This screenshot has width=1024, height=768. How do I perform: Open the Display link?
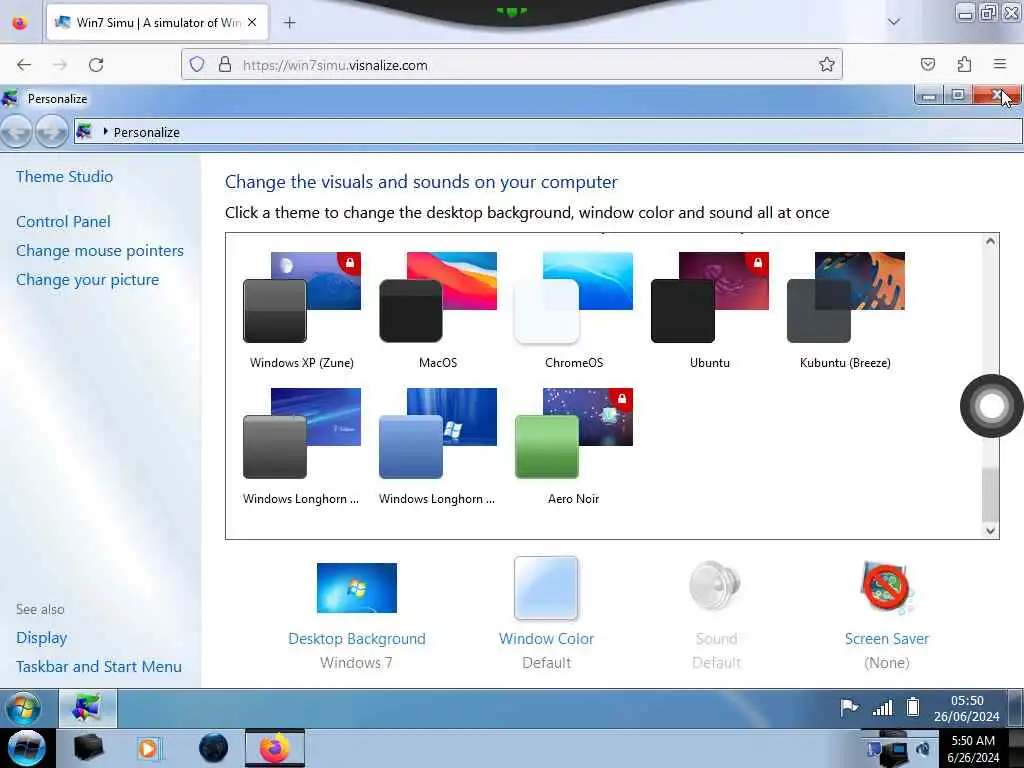point(42,638)
